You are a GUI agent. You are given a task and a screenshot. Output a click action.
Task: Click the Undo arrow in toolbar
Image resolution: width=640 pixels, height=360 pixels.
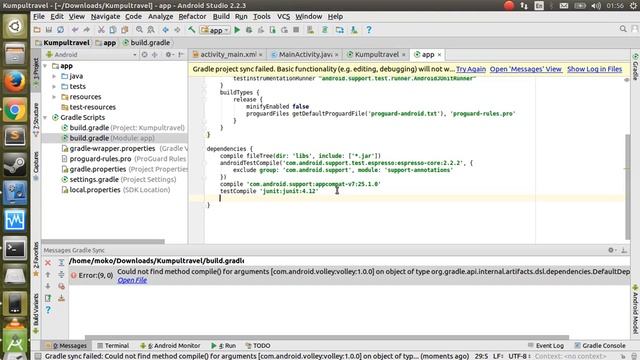pos(75,30)
